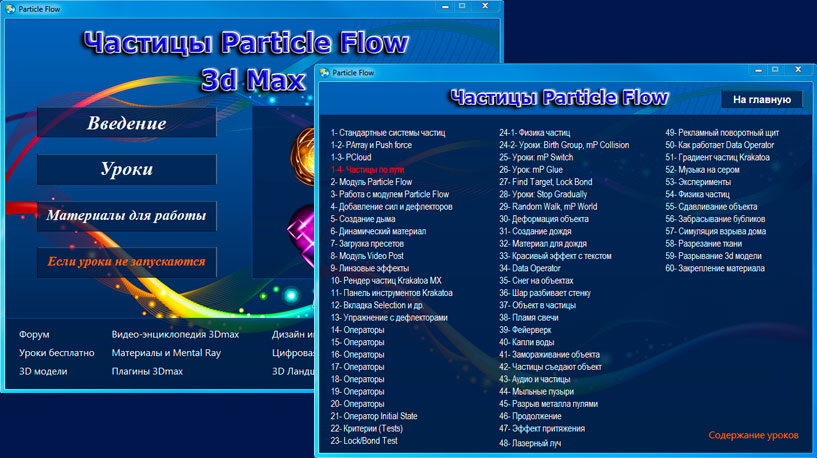The height and width of the screenshot is (458, 817).
Task: Open Видео-энциклопедия 3Dmax link
Action: click(x=175, y=335)
